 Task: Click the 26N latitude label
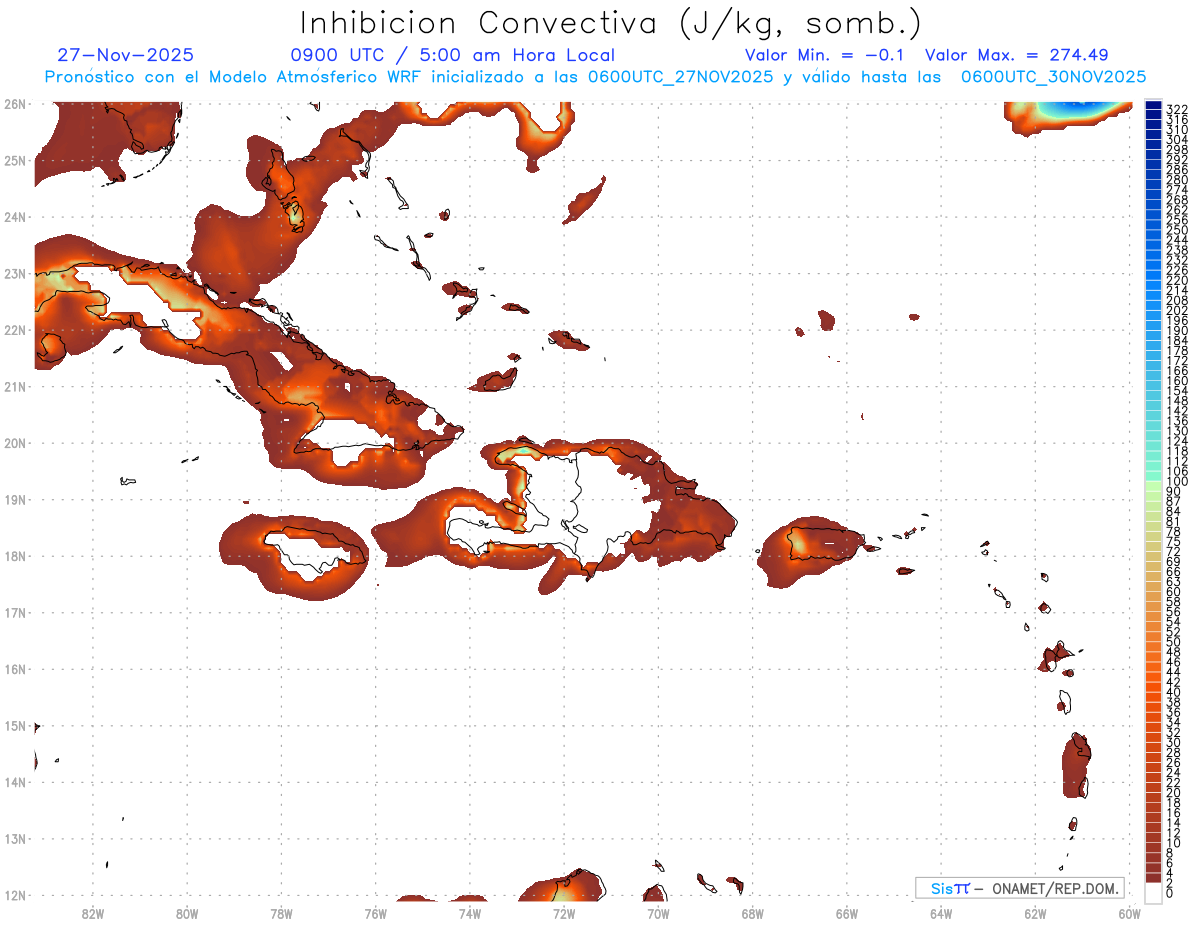[x=14, y=104]
